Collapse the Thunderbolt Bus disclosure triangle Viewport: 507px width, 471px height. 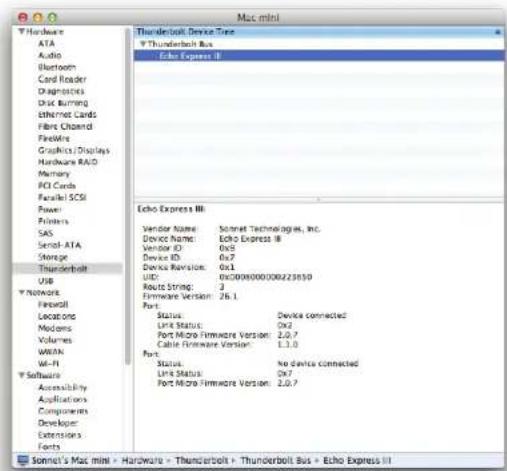tap(143, 44)
